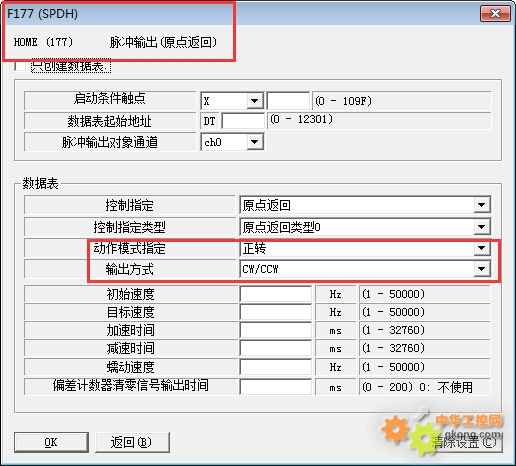
Task: Open the 启动条件触点 X type dropdown
Action: 255,101
